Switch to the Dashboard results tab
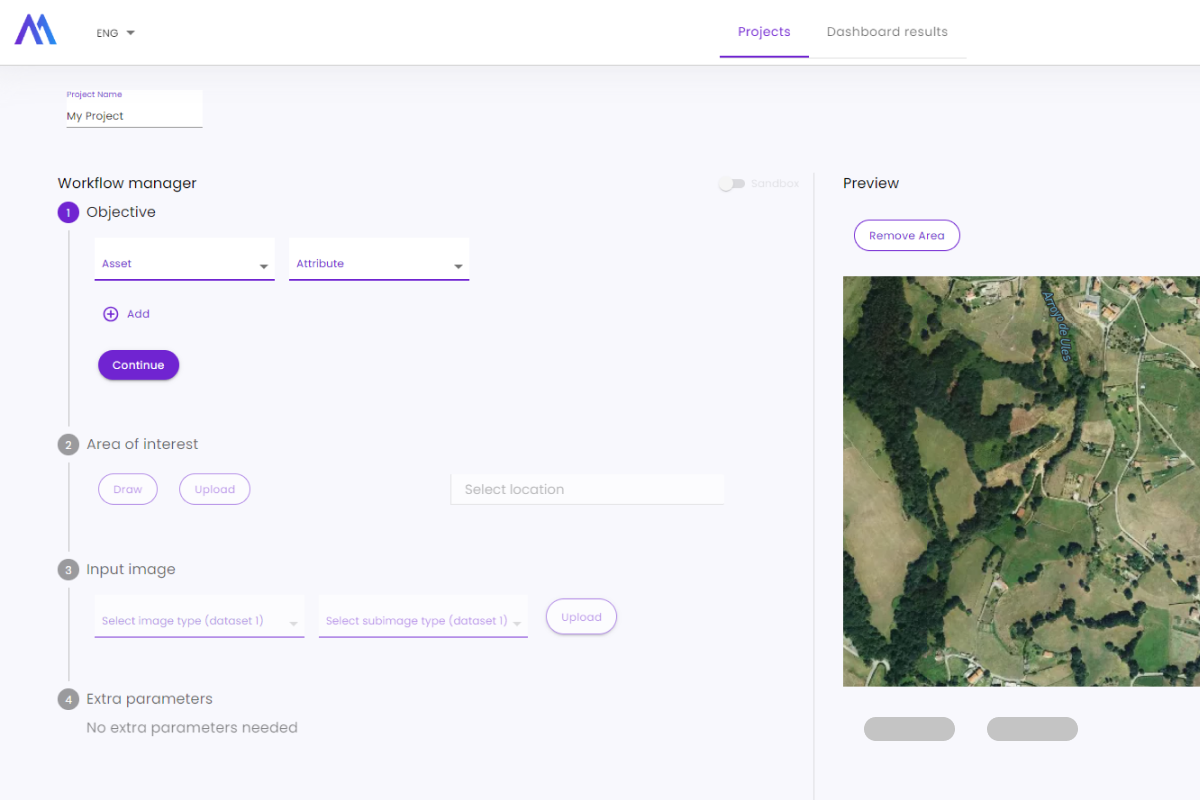The image size is (1200, 800). pyautogui.click(x=887, y=31)
